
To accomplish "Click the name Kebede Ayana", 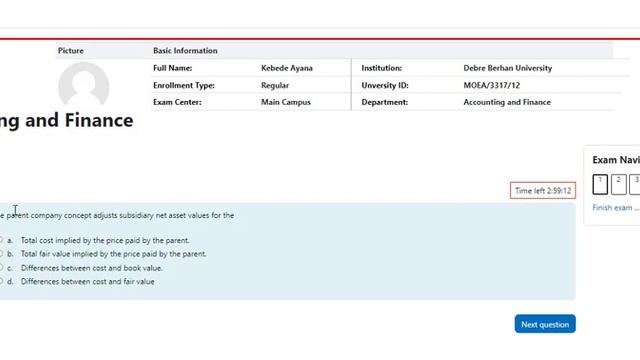I will 287,68.
